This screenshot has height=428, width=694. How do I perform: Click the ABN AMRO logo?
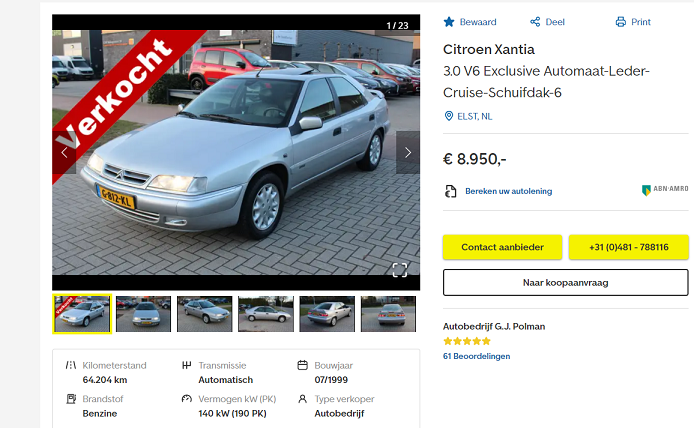pos(665,189)
